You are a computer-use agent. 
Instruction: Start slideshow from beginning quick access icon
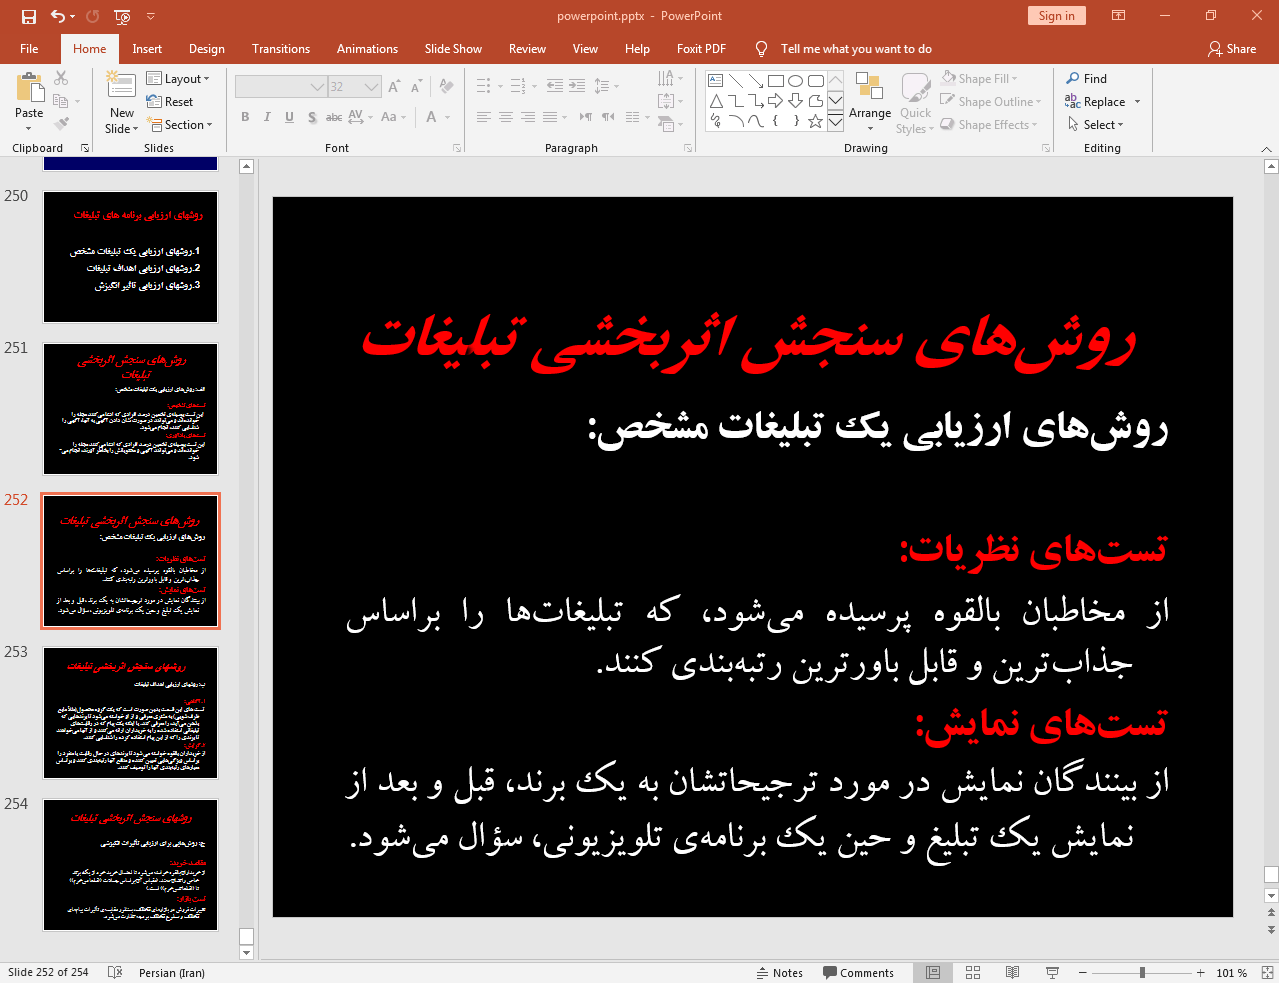pos(122,16)
